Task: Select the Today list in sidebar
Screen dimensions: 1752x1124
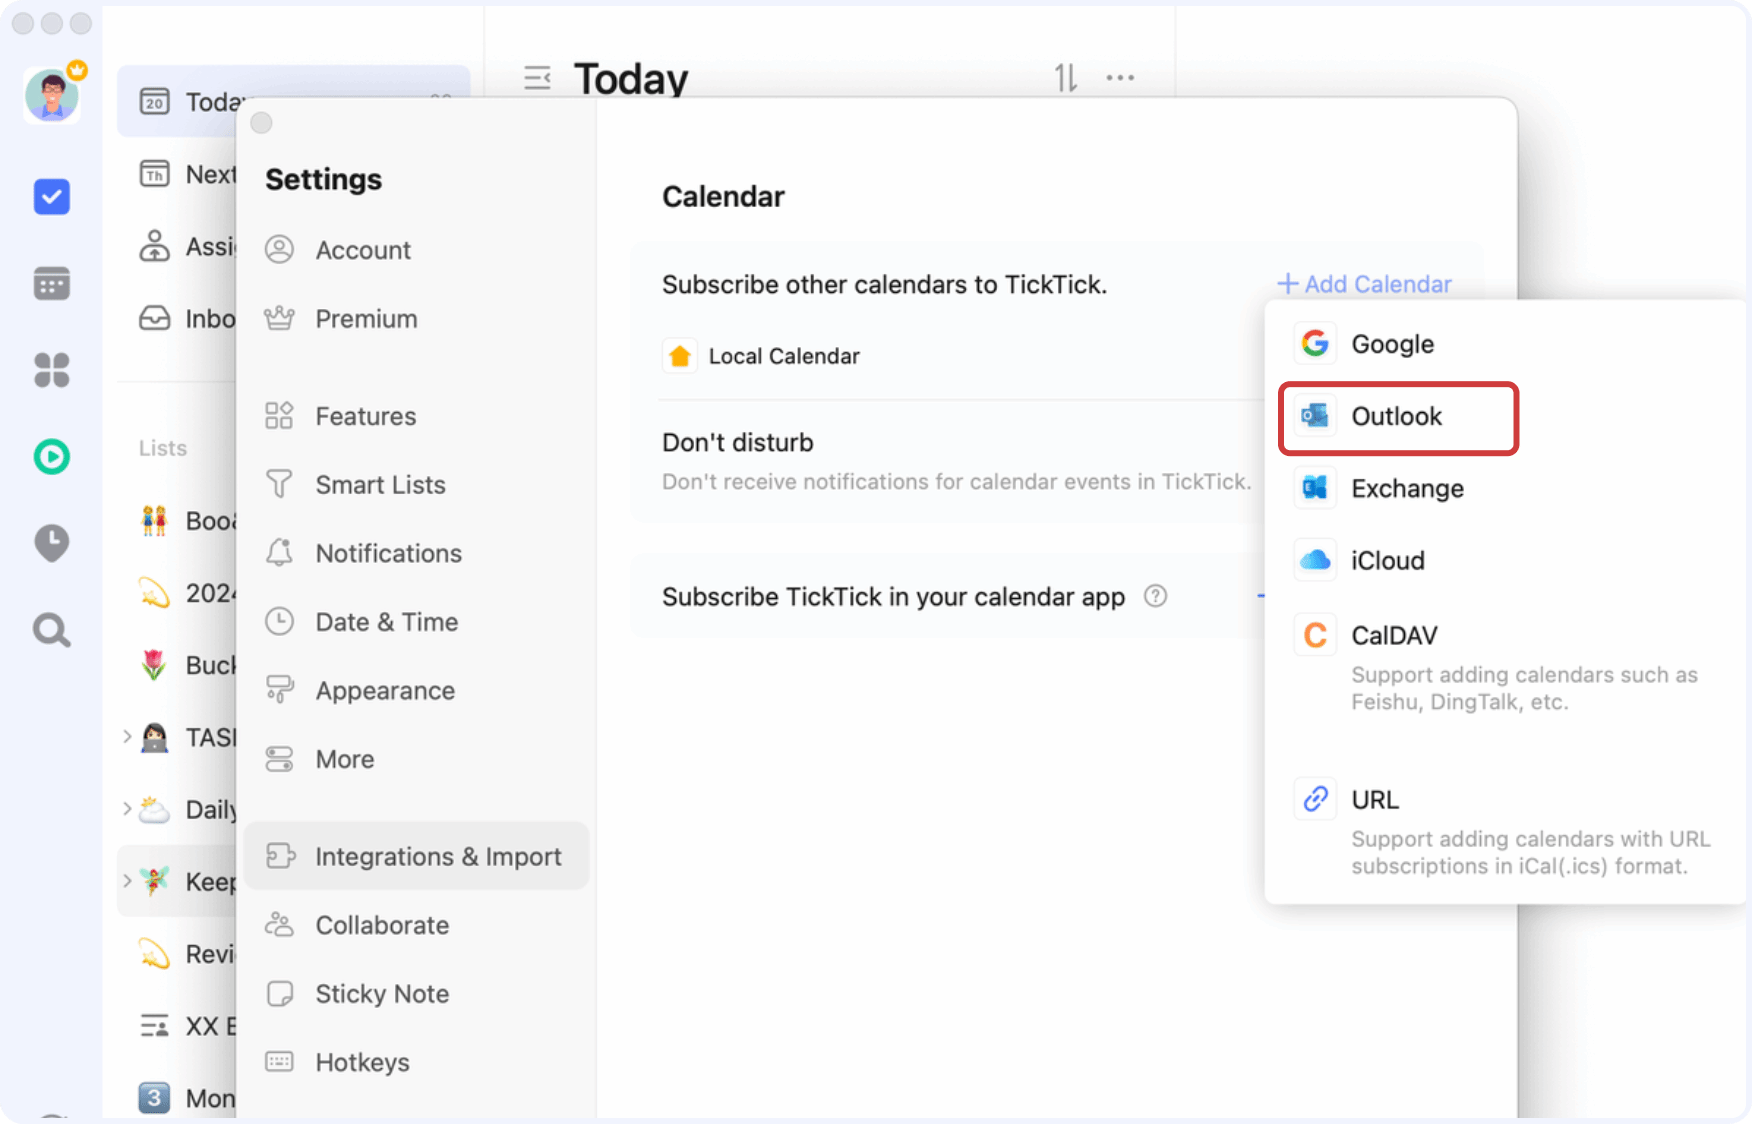Action: [177, 102]
